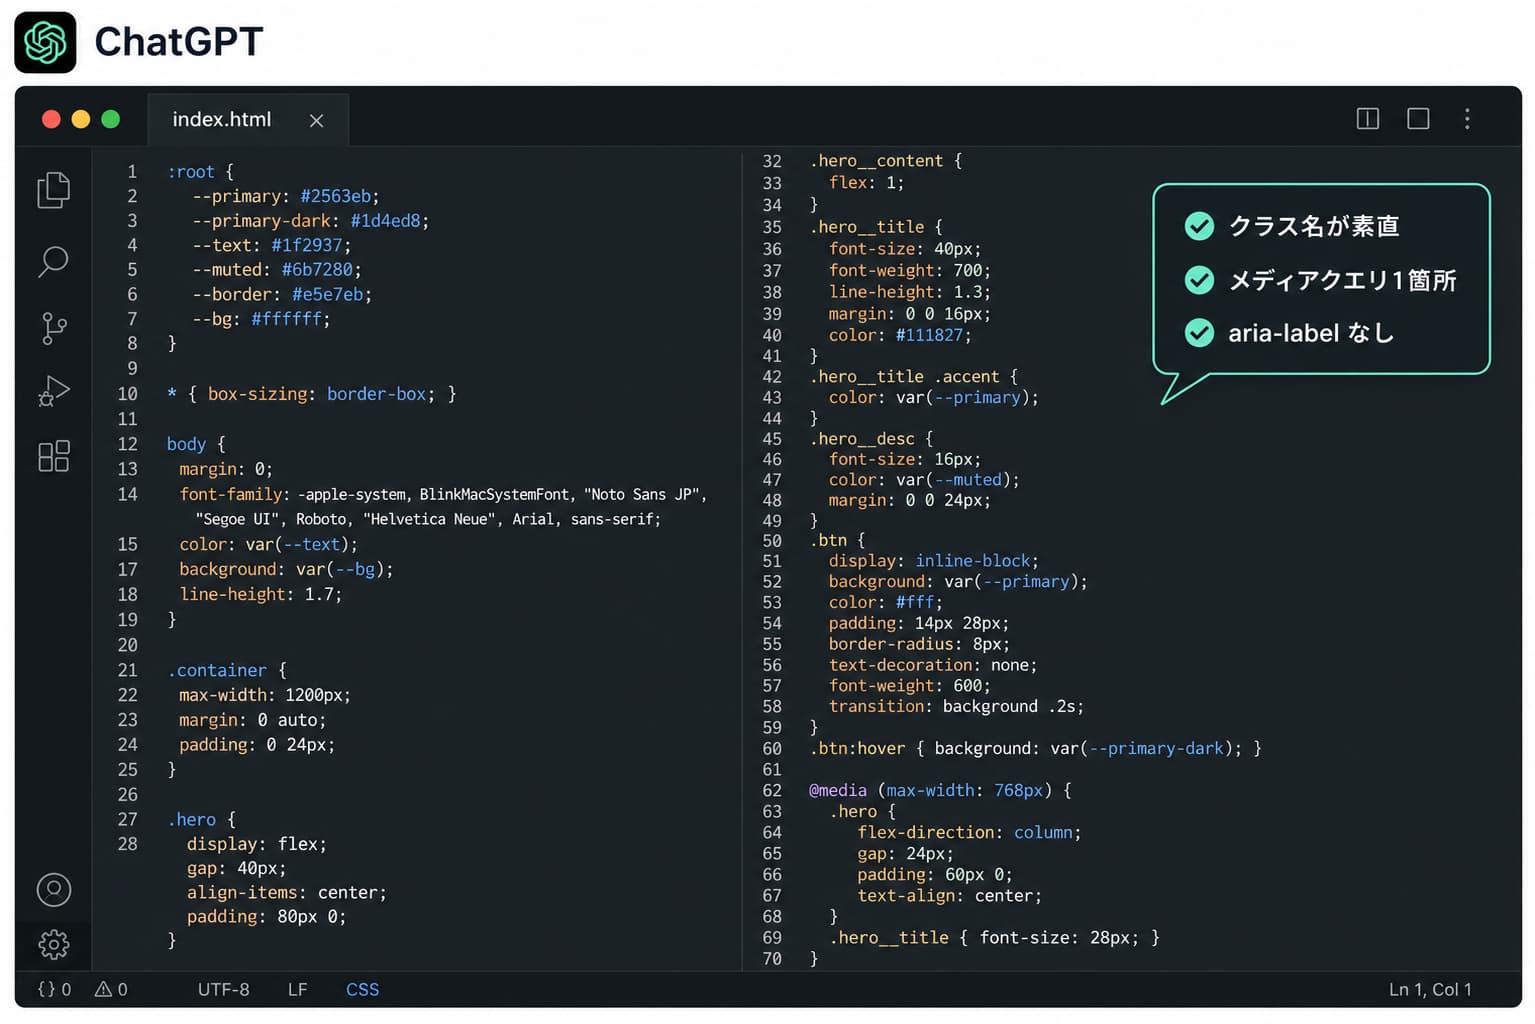Viewport: 1535px width, 1024px height.
Task: Close the index.html tab
Action: point(316,120)
